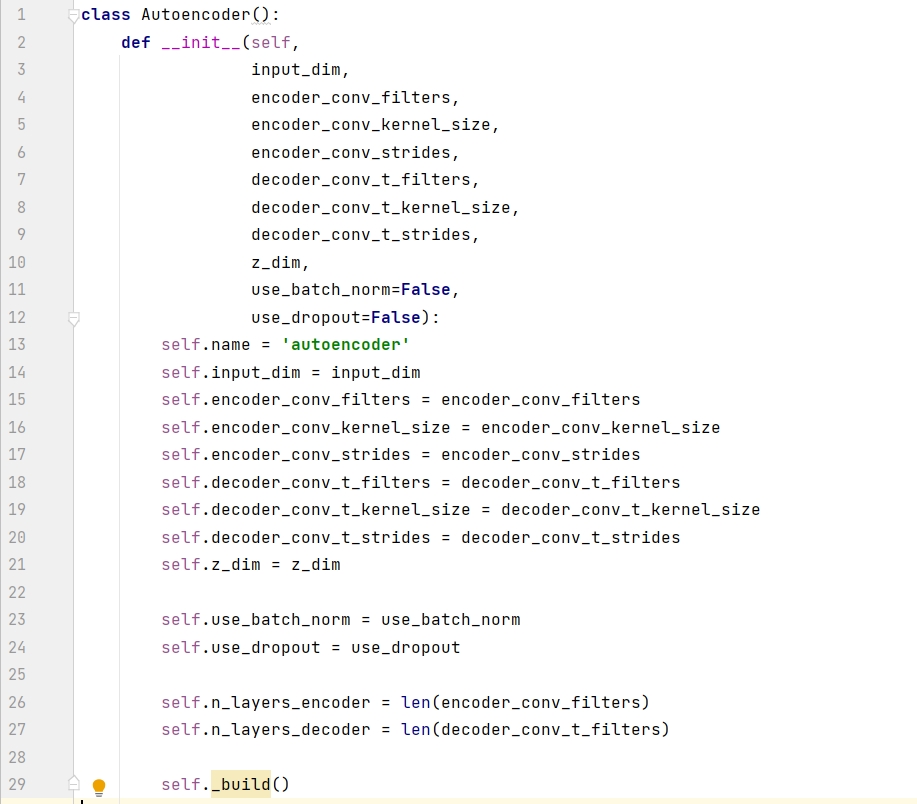Click line number 1 in the gutter
This screenshot has height=804, width=917.
[21, 14]
